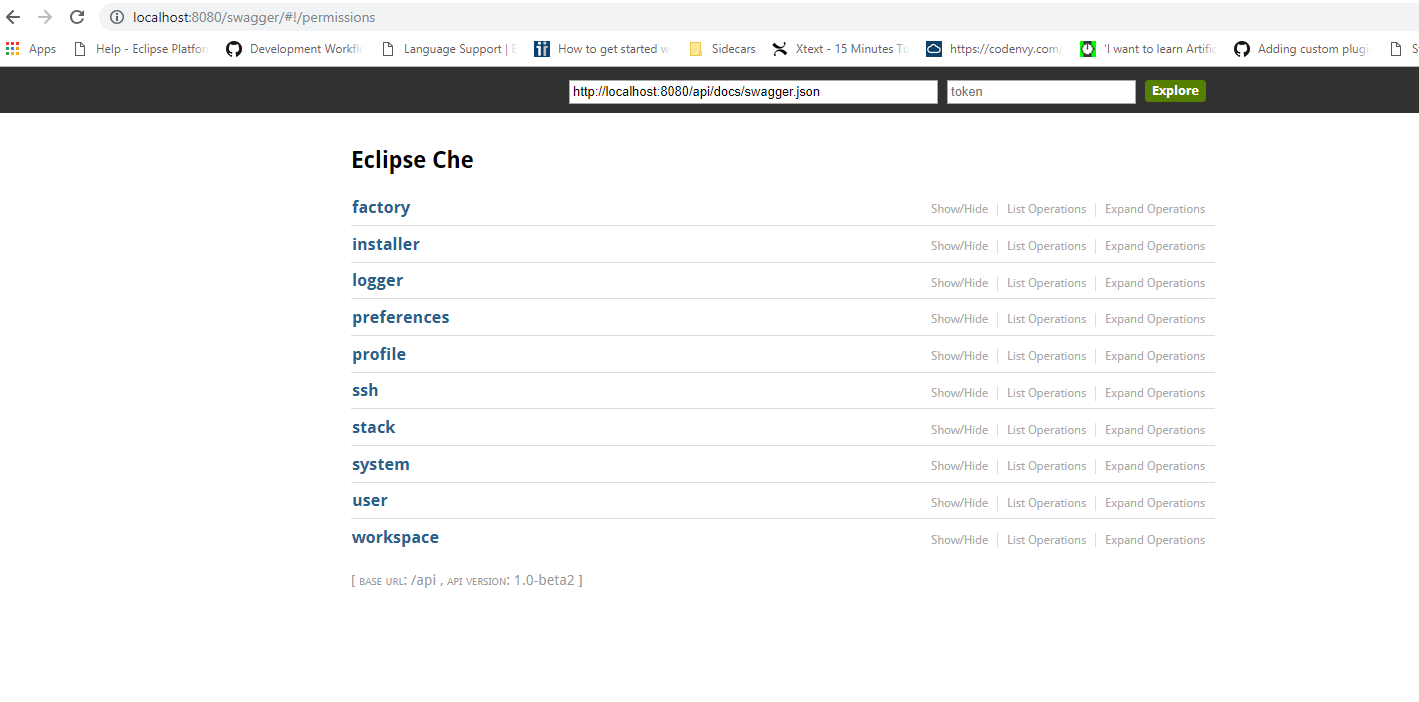Image resolution: width=1419 pixels, height=702 pixels.
Task: Open the Development Workflow GitHub bookmark
Action: [294, 48]
